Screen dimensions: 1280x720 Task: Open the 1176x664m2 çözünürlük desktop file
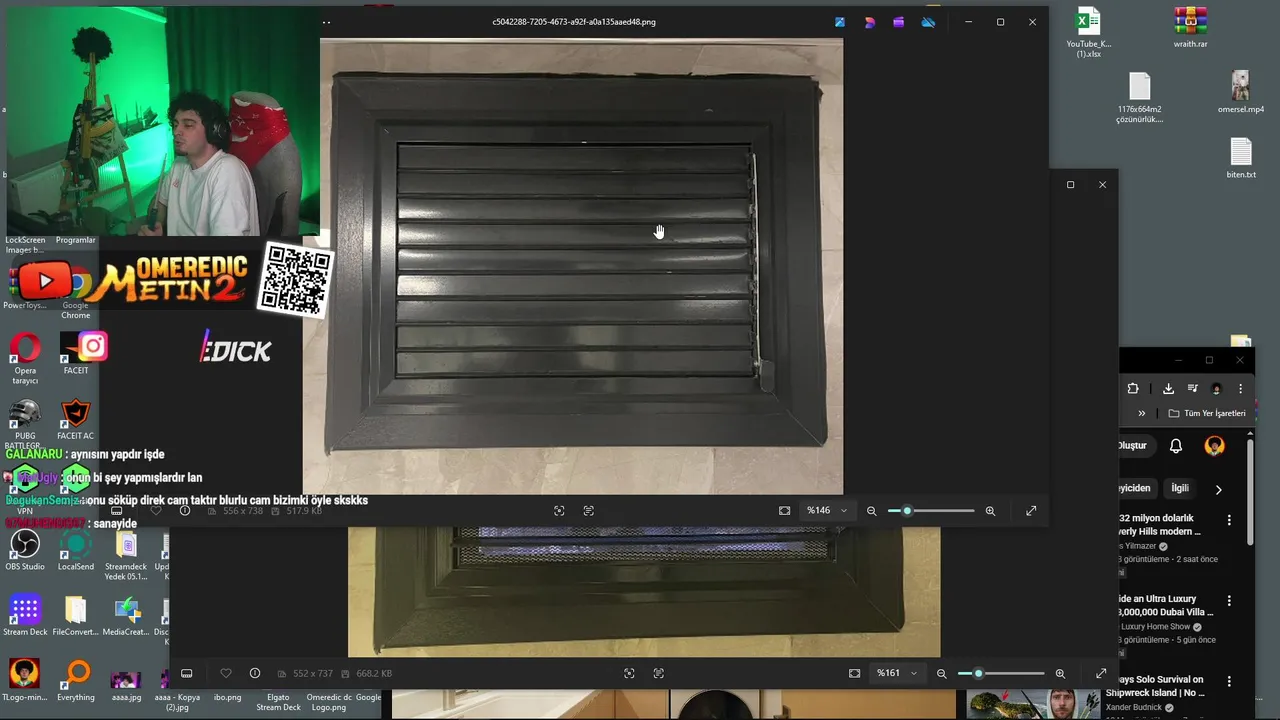point(1139,97)
